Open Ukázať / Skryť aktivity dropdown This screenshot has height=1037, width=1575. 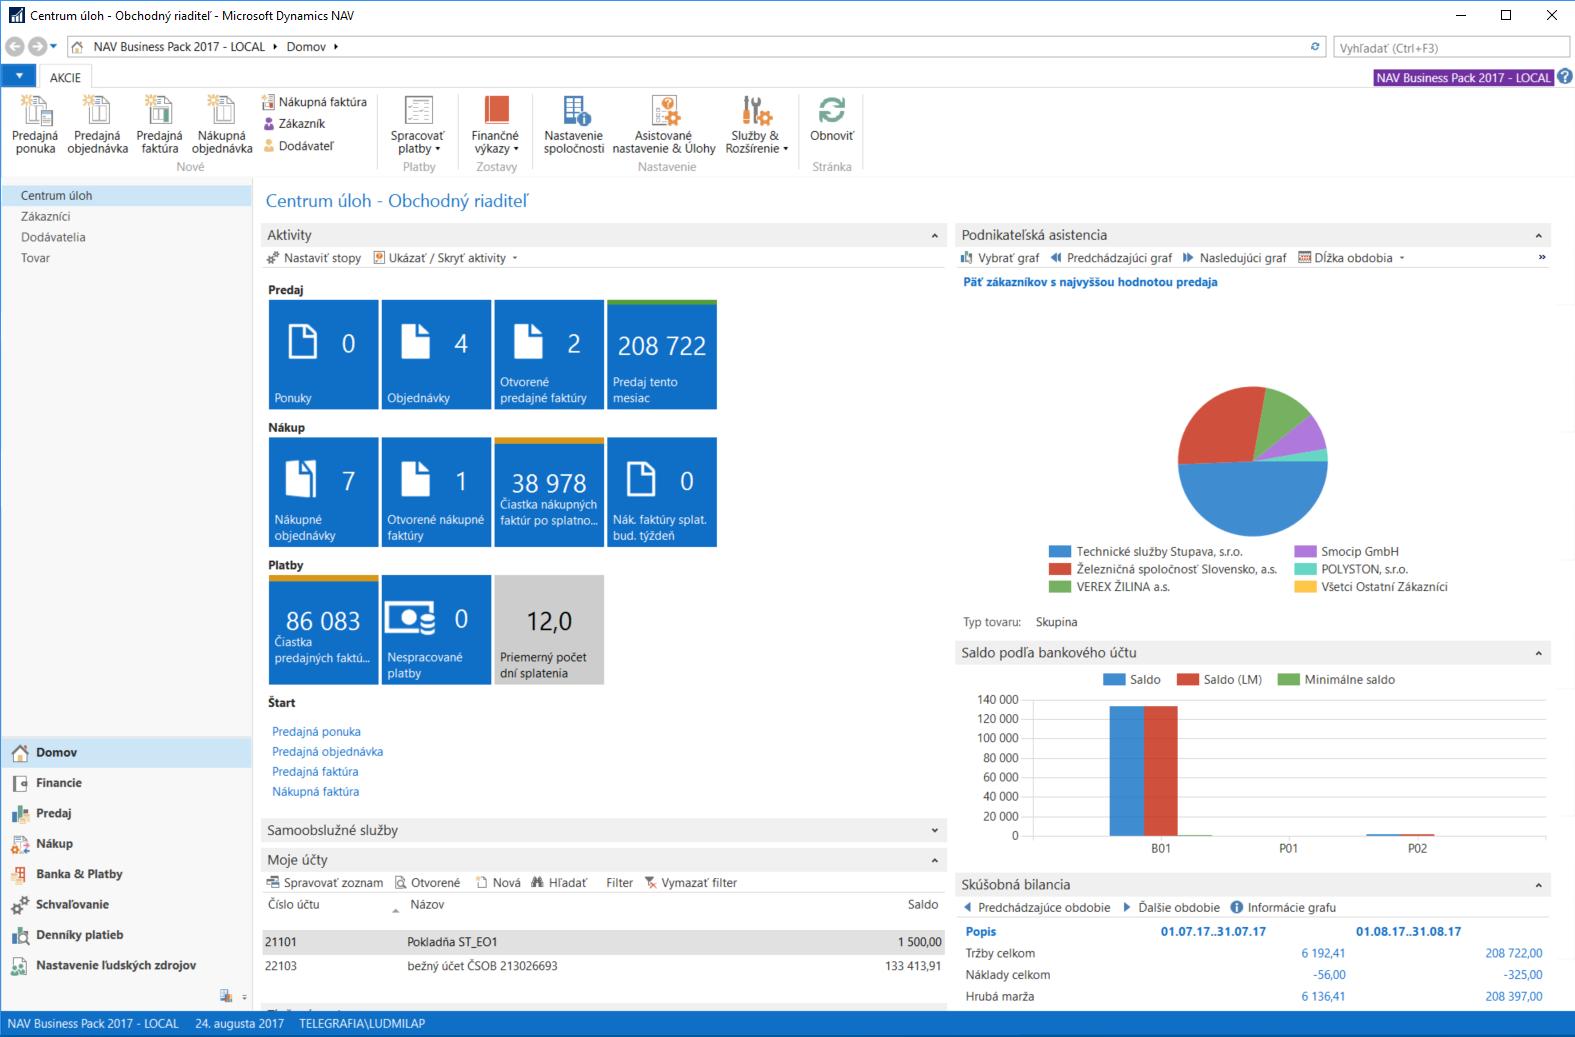click(x=446, y=258)
